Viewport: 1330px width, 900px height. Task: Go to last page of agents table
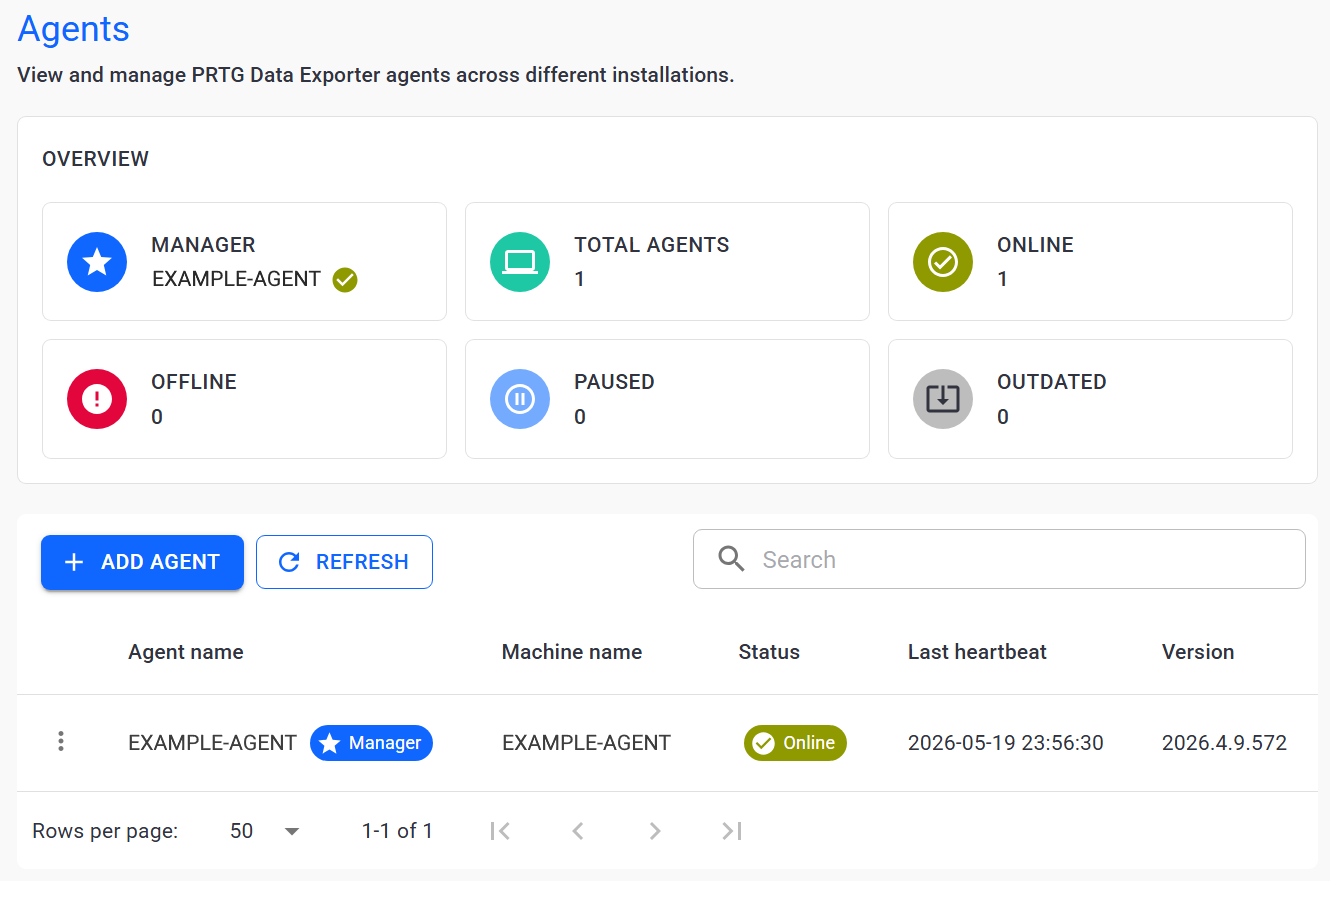click(x=732, y=831)
